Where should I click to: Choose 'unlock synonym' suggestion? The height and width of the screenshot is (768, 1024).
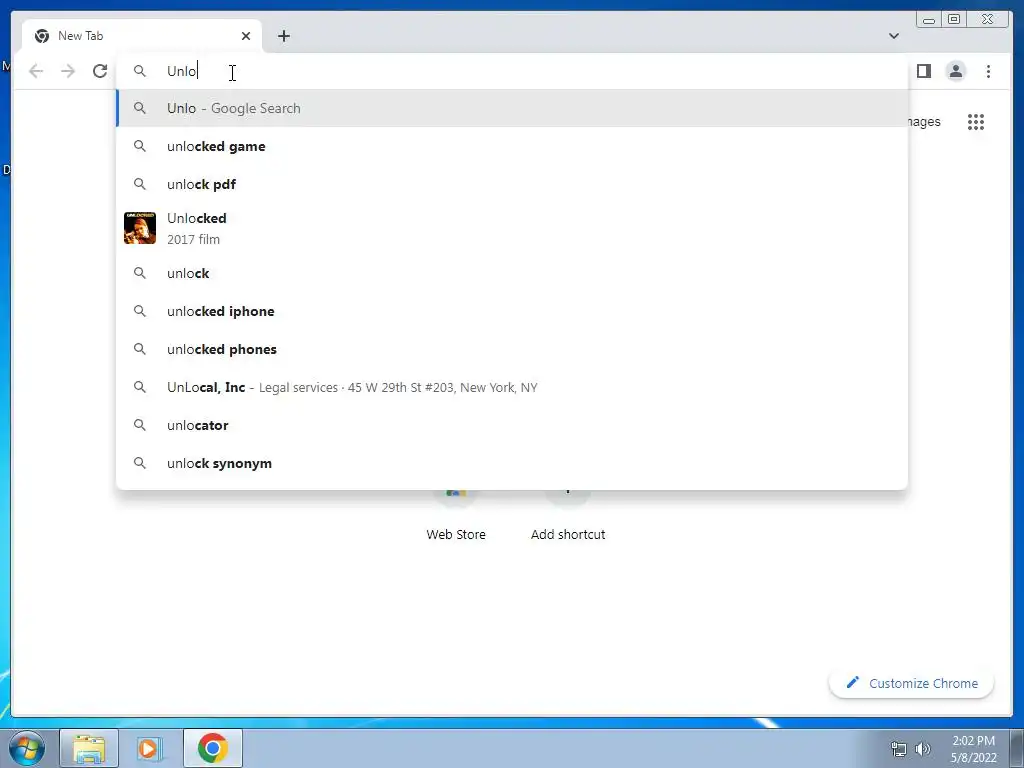512,463
